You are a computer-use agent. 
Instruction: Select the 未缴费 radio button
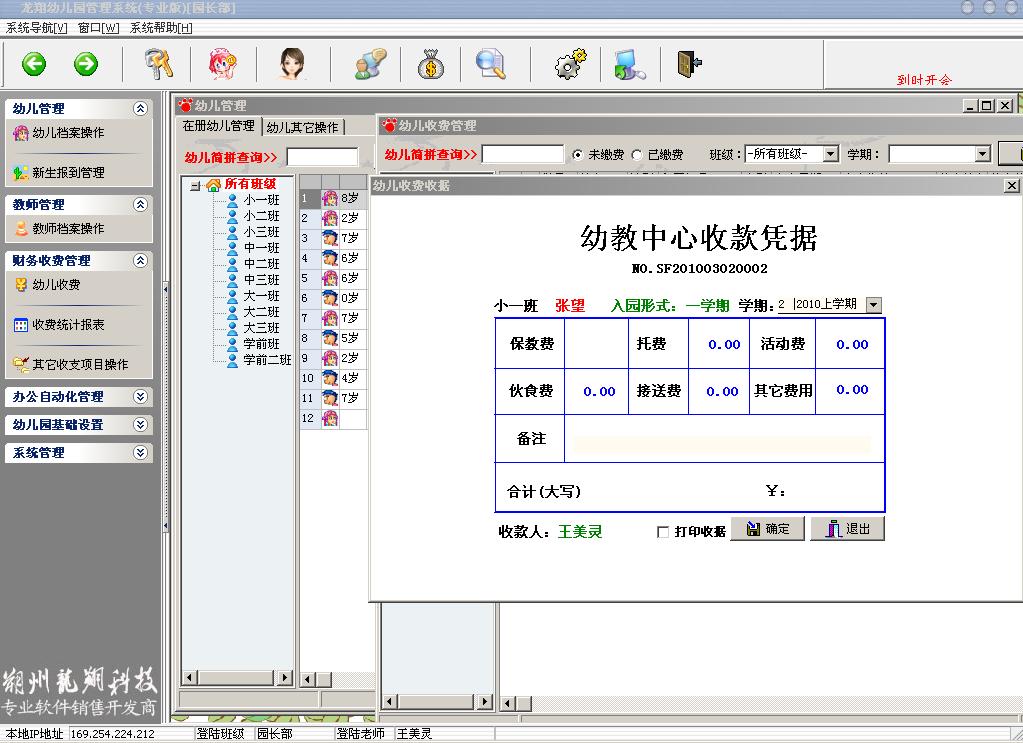577,155
